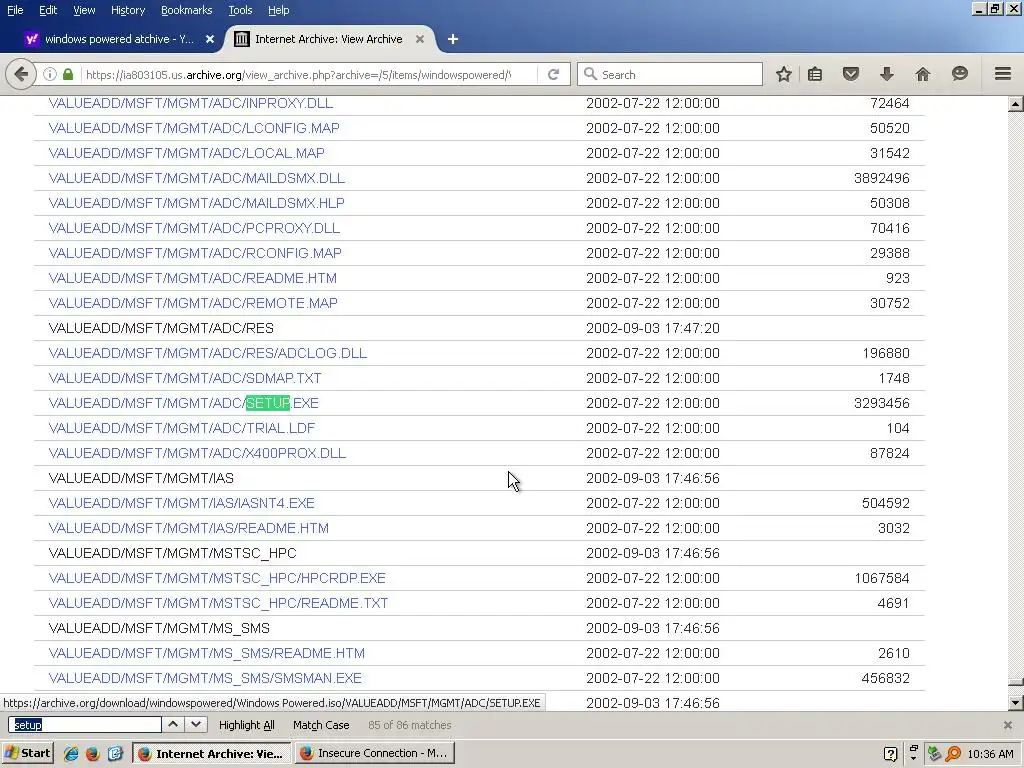The image size is (1024, 768).
Task: Open the ADC/SDMAP.TXT link
Action: coord(185,378)
